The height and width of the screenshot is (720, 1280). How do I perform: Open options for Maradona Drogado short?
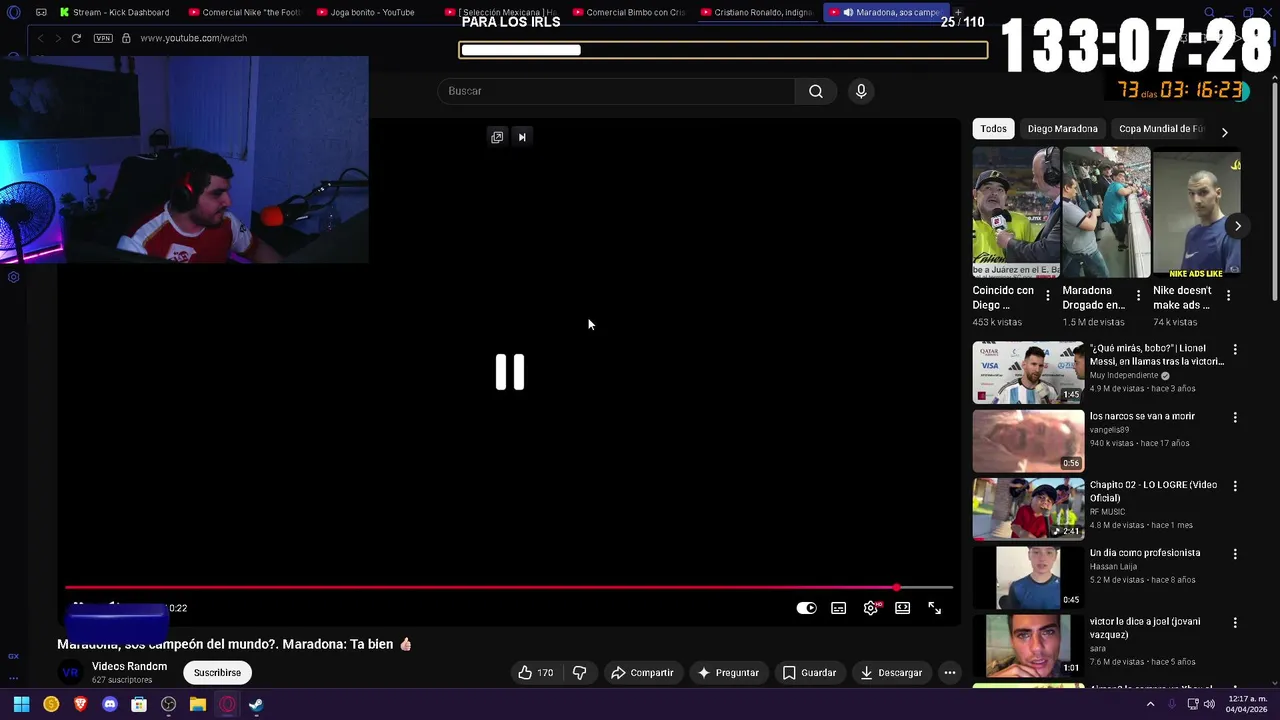click(1137, 296)
